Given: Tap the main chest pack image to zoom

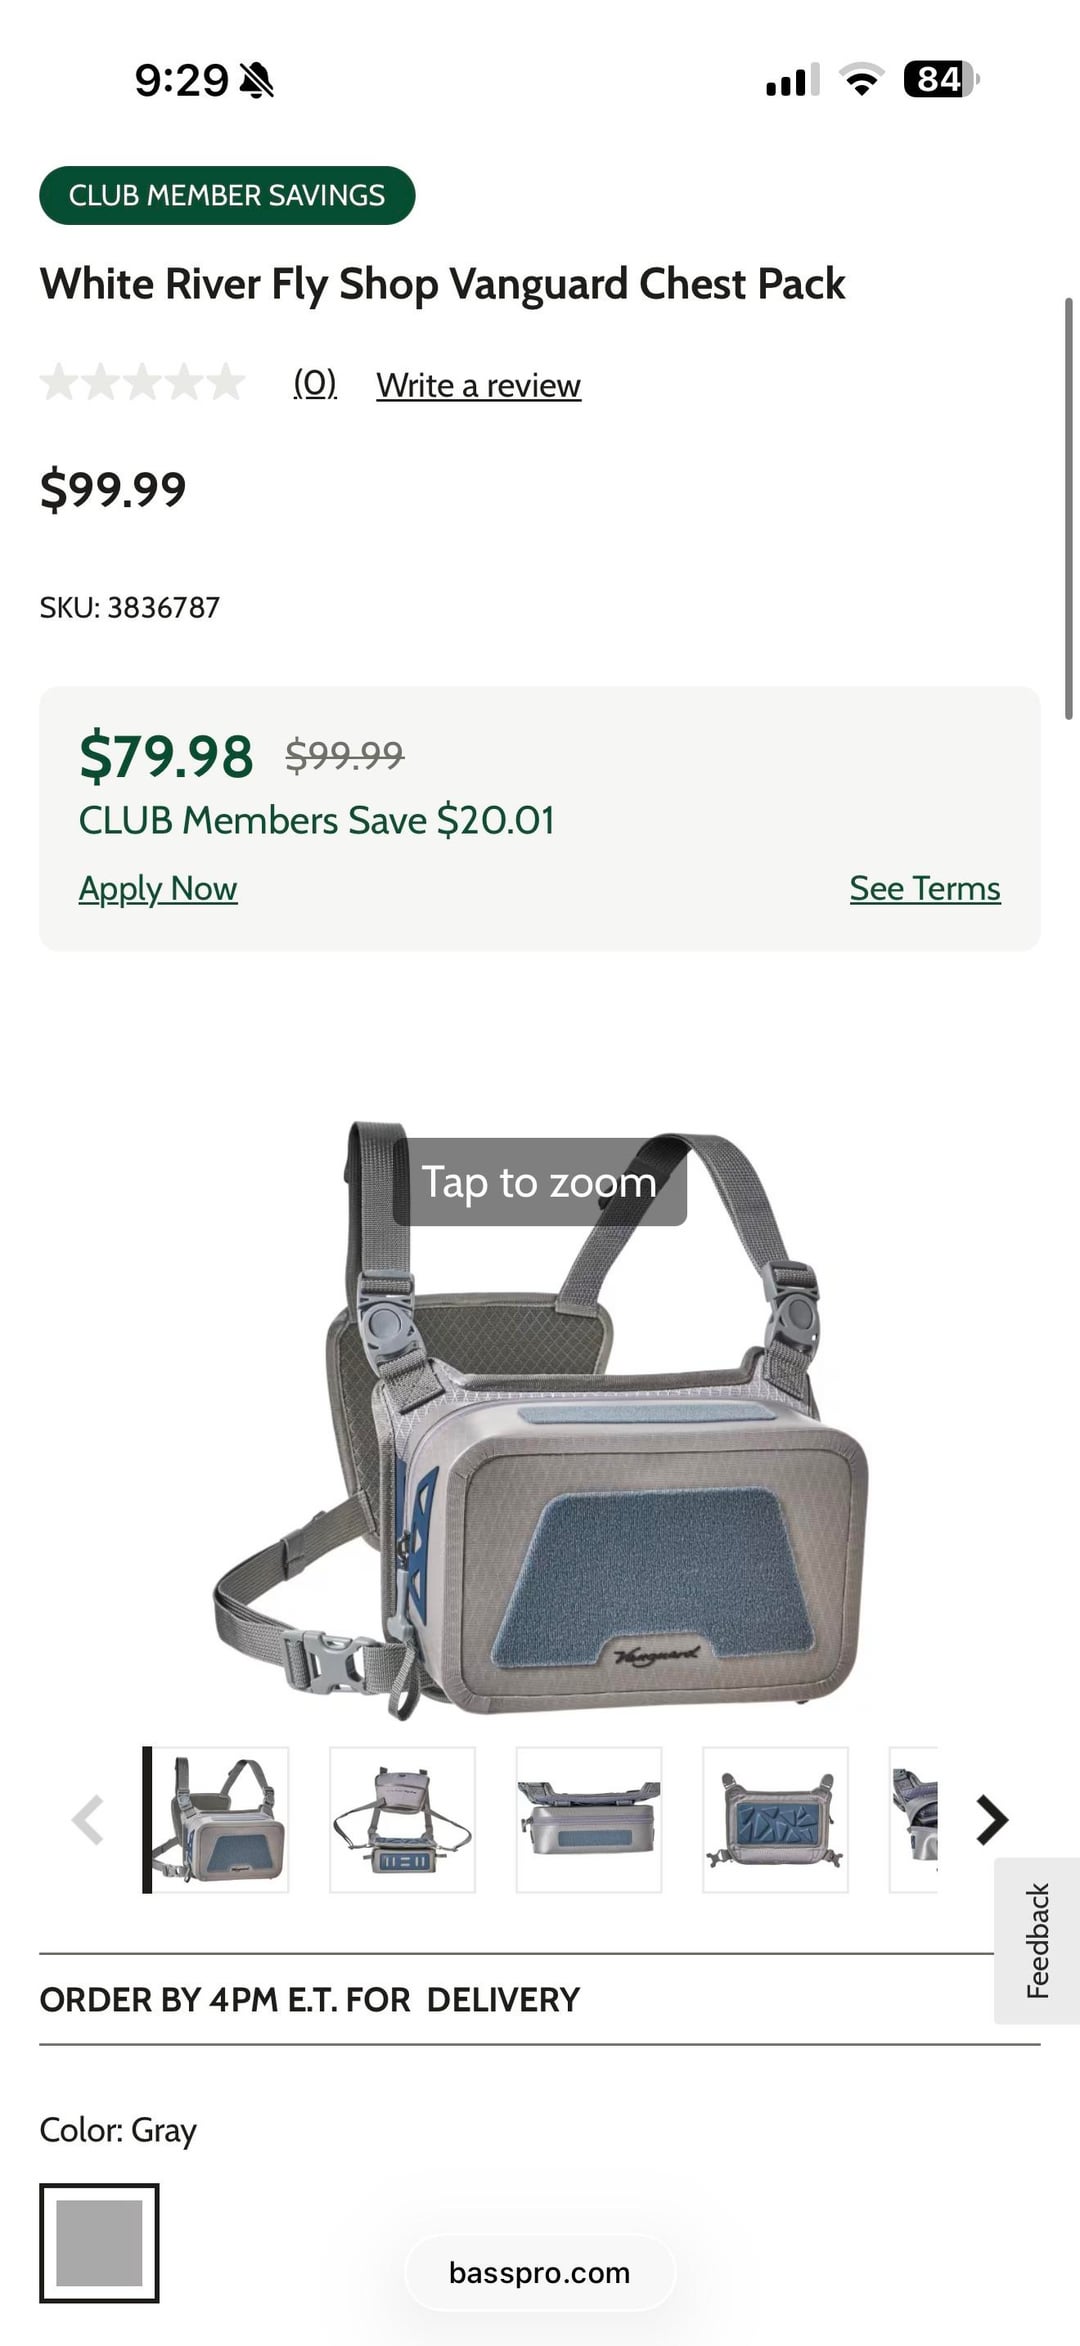Looking at the screenshot, I should coord(540,1420).
